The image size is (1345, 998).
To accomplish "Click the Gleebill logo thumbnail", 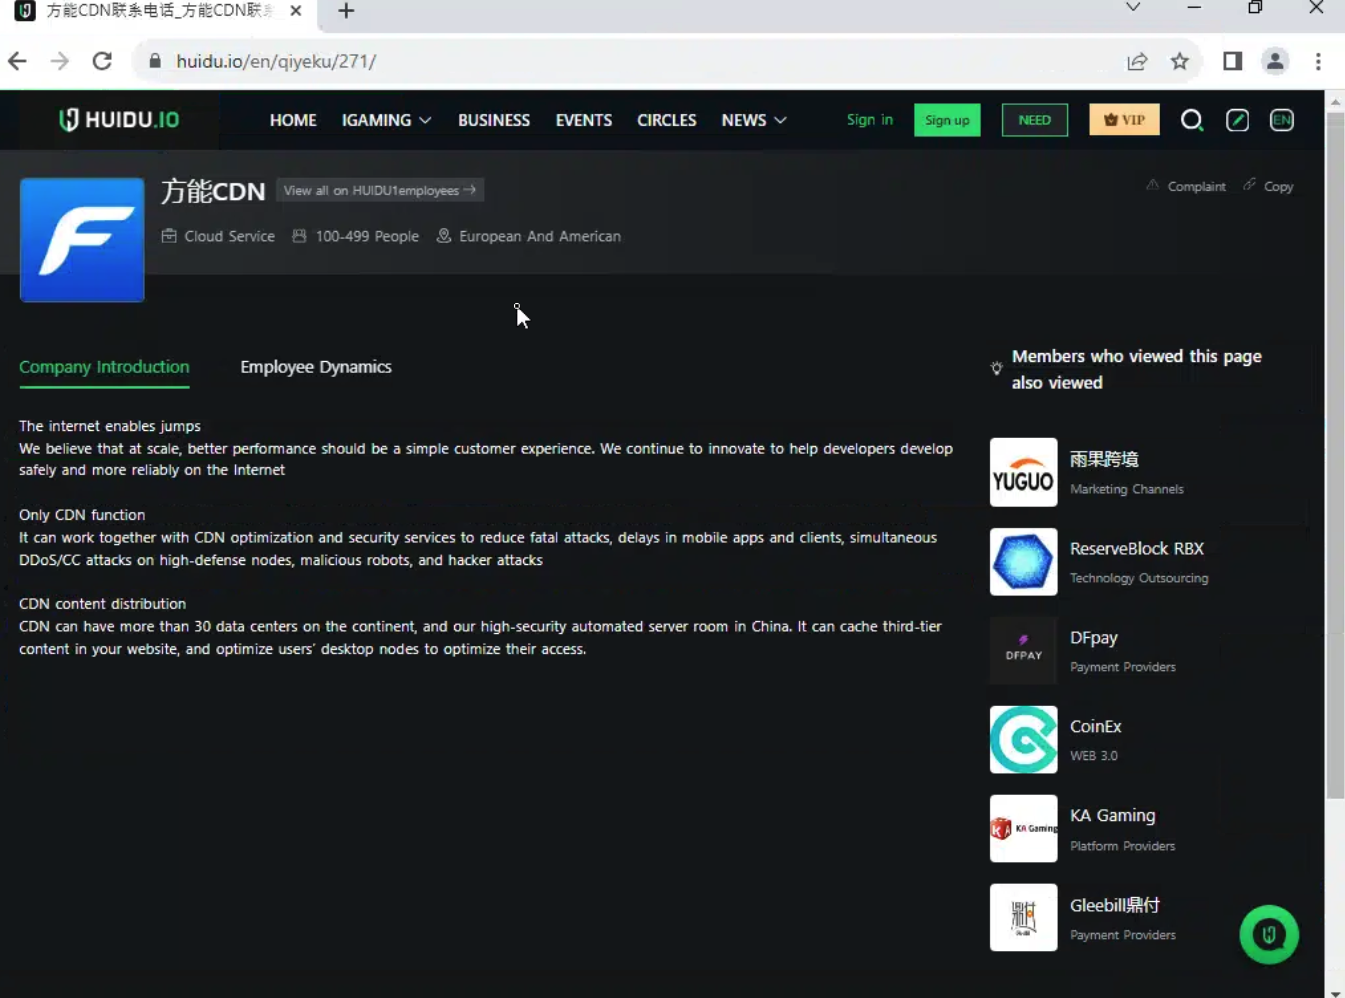I will [1023, 917].
